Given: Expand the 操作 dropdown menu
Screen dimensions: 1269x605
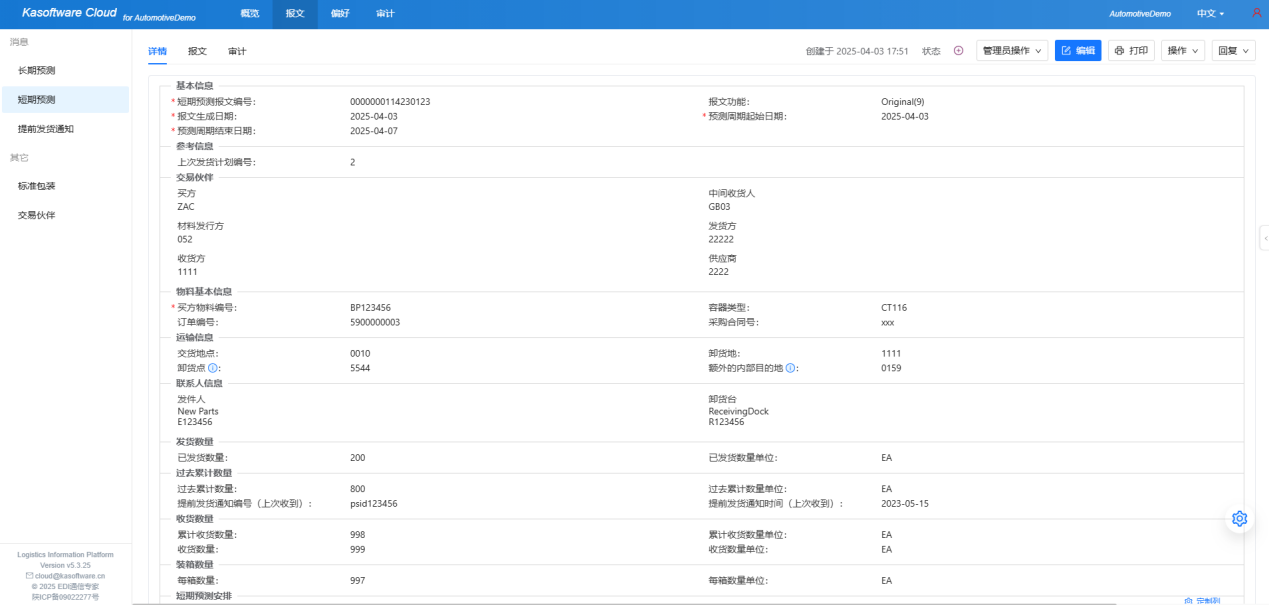Looking at the screenshot, I should coord(1182,51).
